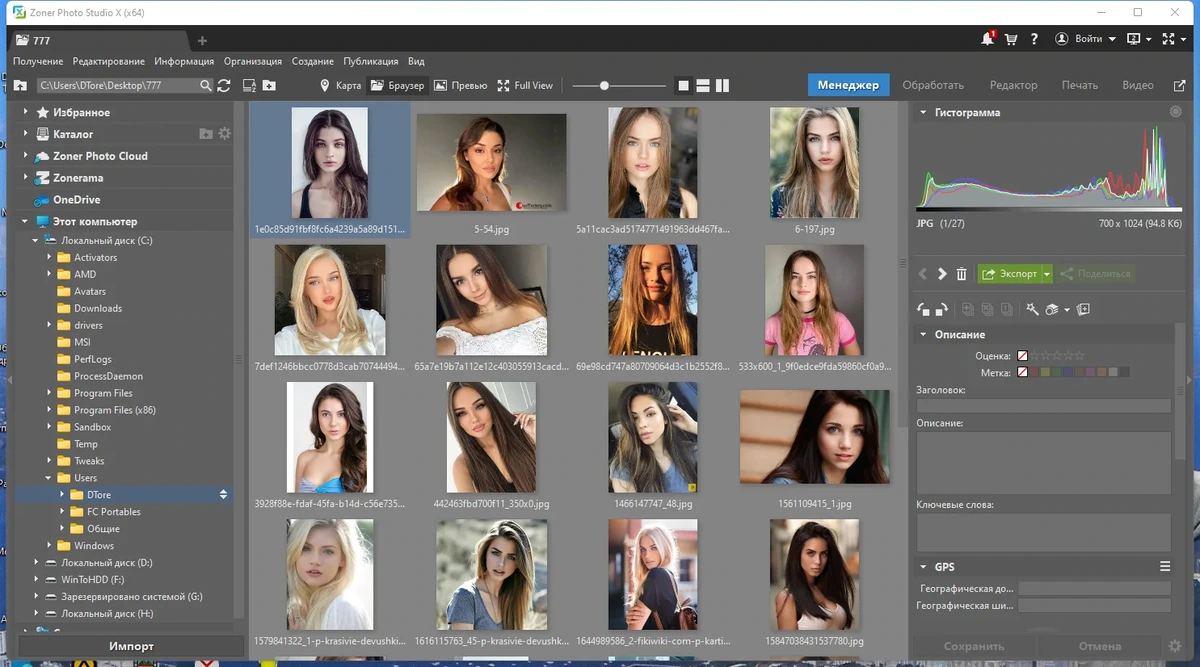Open Редактирование menu
1200x667 pixels.
[108, 61]
